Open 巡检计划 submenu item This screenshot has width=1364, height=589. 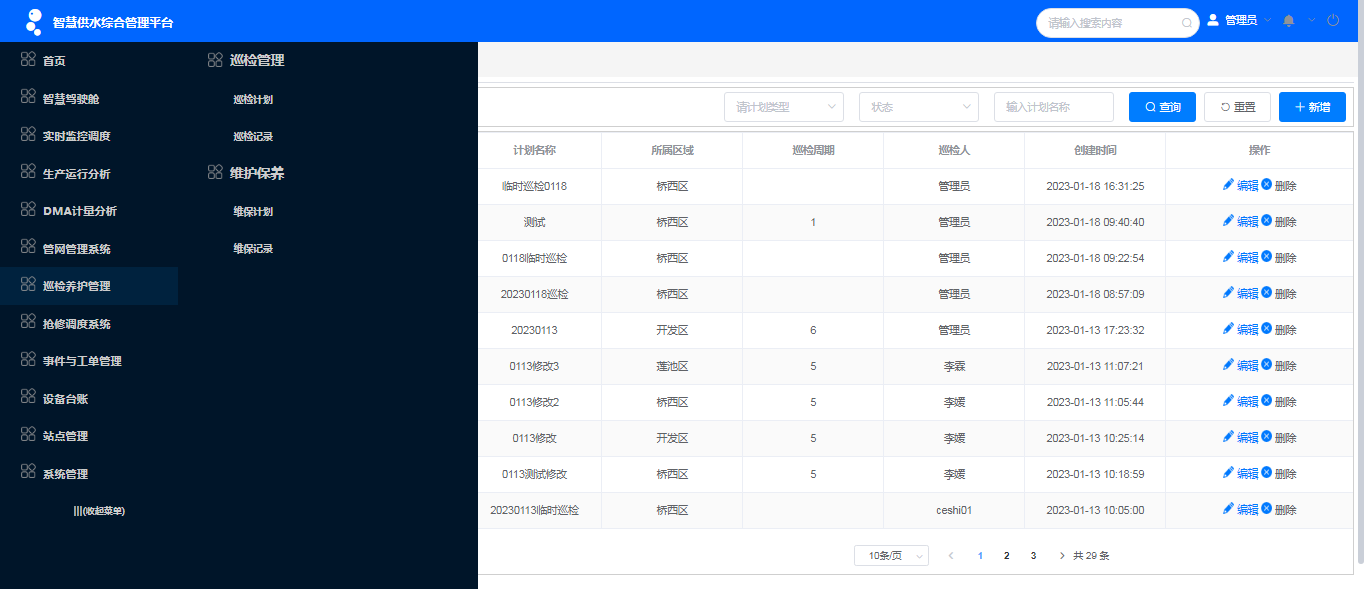click(x=253, y=99)
